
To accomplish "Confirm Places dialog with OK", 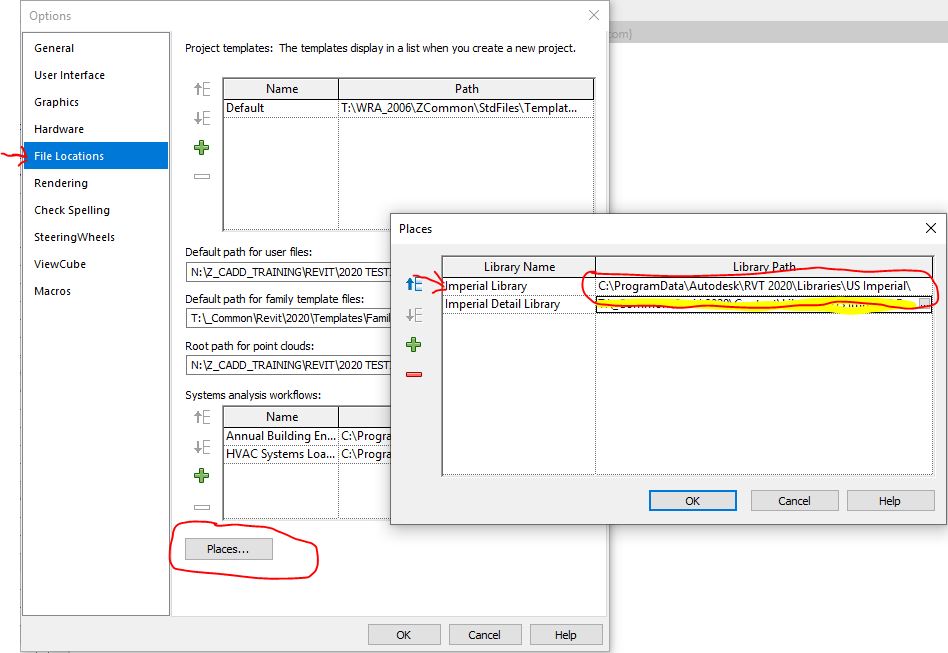I will pyautogui.click(x=692, y=501).
